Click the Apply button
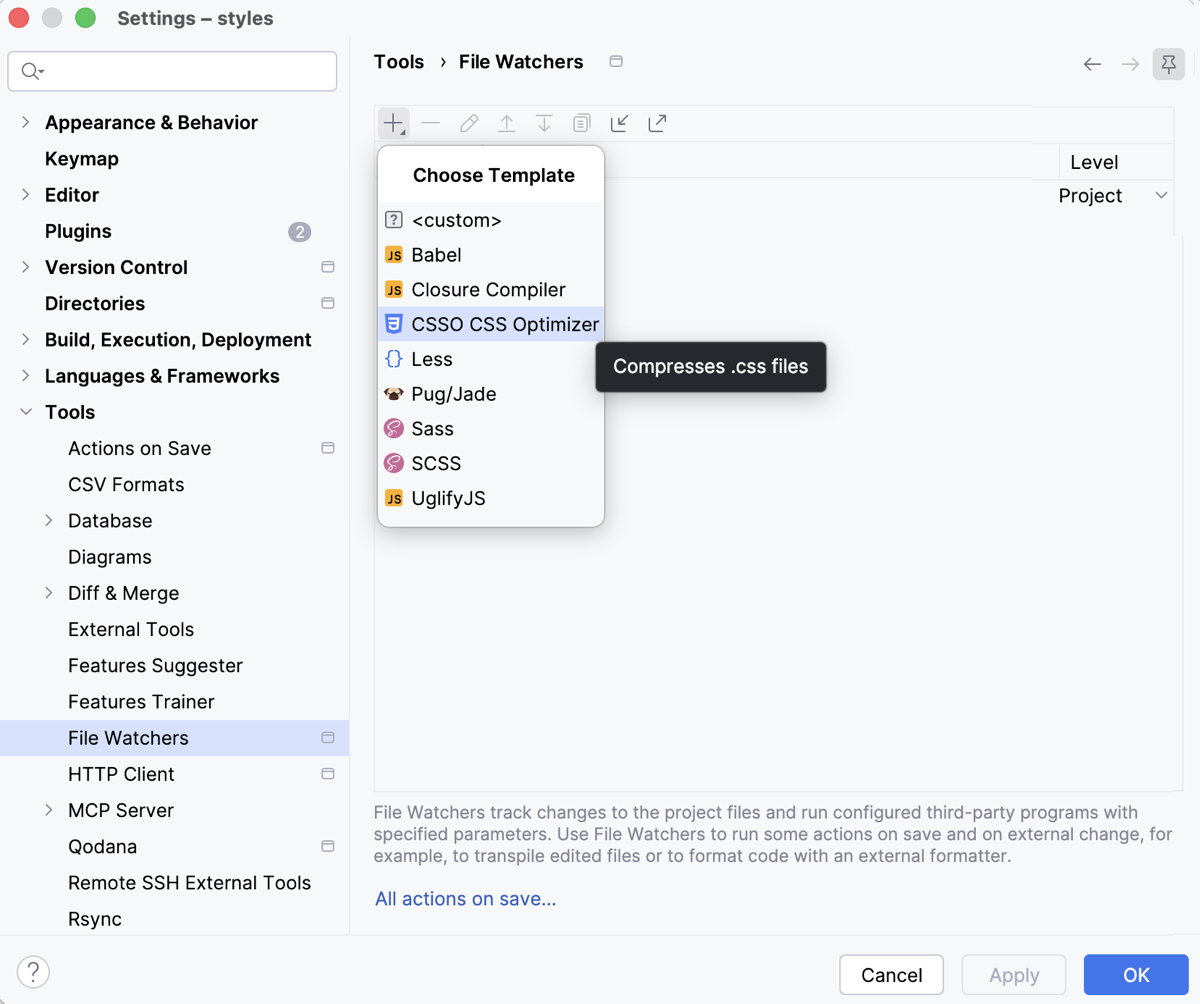The height and width of the screenshot is (1004, 1200). click(x=1014, y=975)
